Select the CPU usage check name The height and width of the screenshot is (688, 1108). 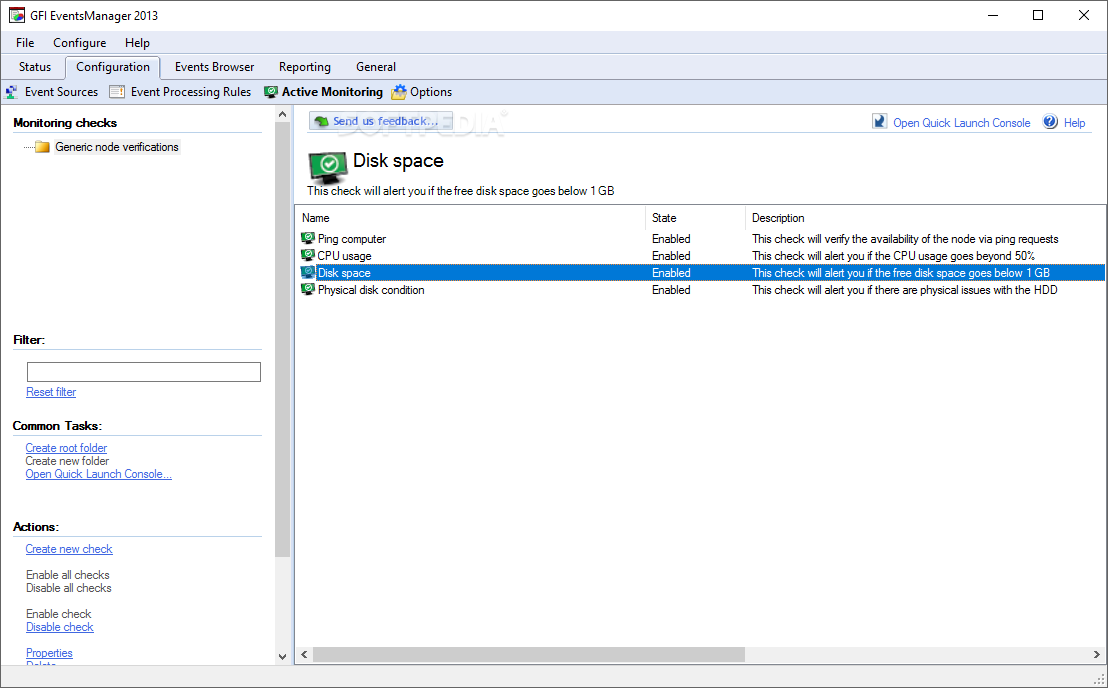pos(344,256)
